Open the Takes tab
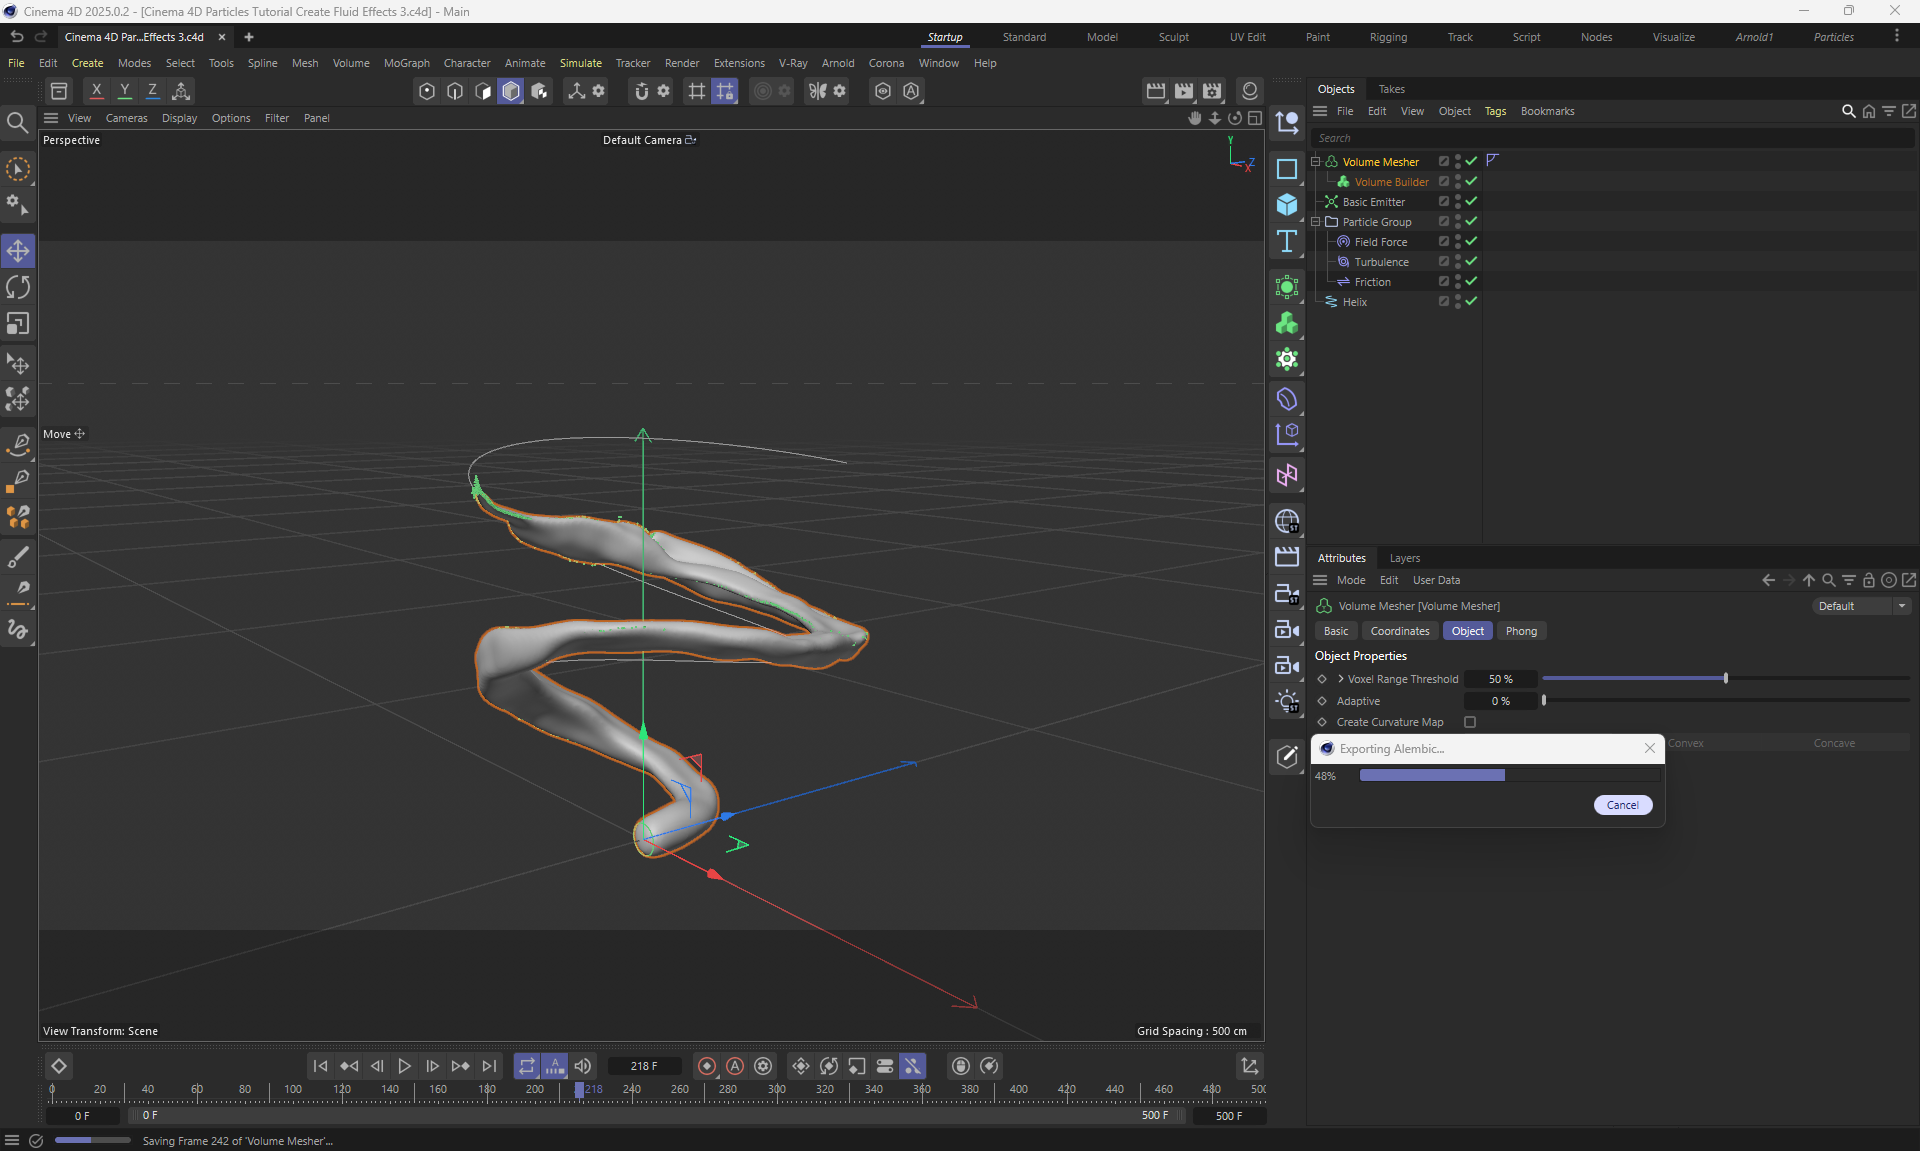Screen dimensions: 1920x1151 (1391, 89)
